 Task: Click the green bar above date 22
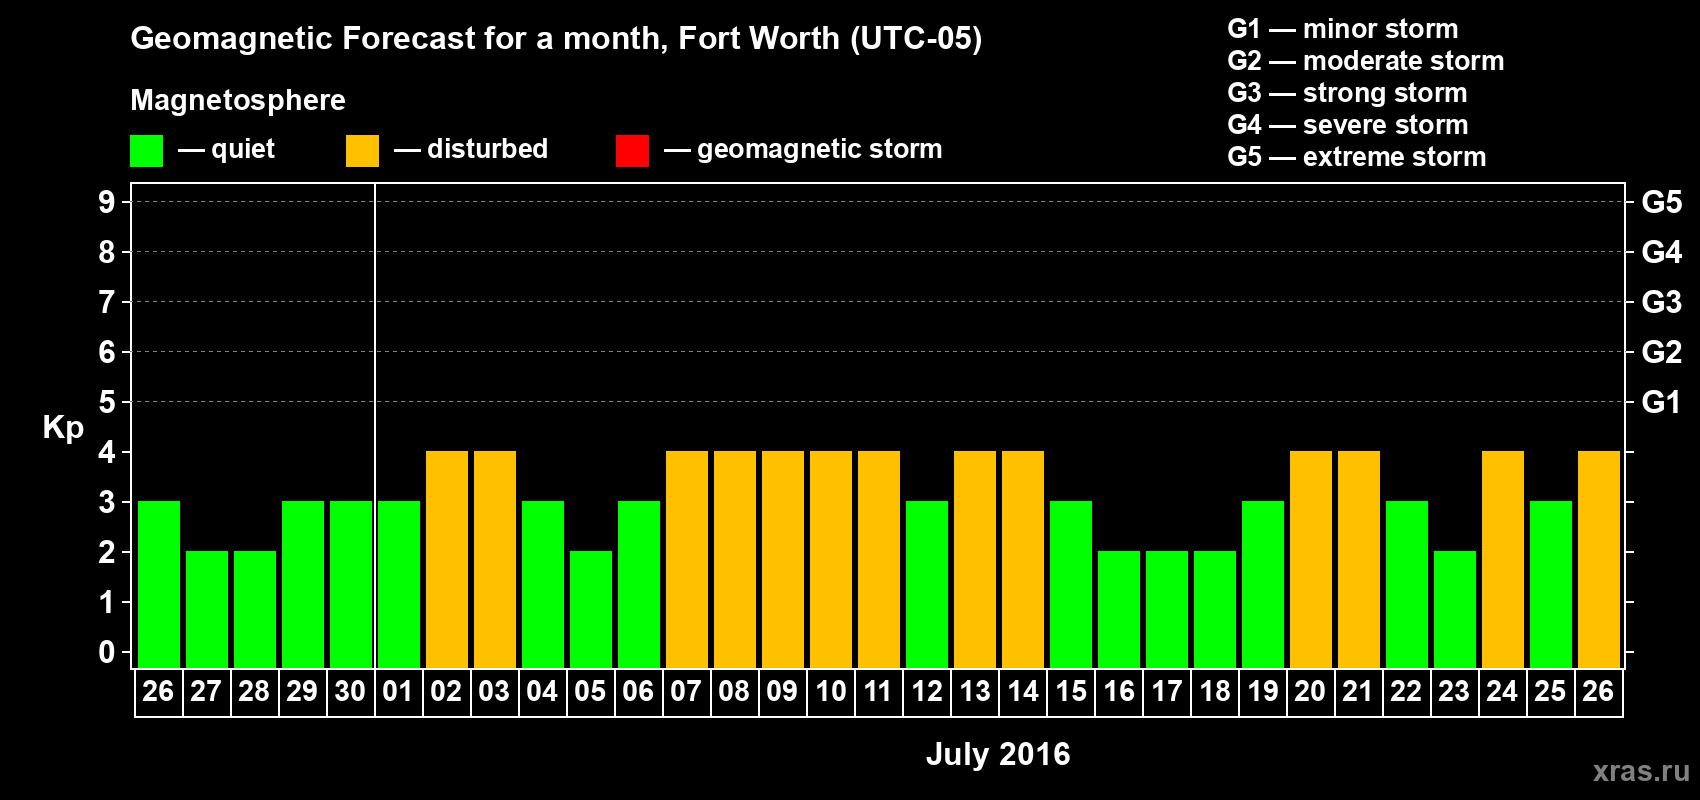pyautogui.click(x=1407, y=585)
